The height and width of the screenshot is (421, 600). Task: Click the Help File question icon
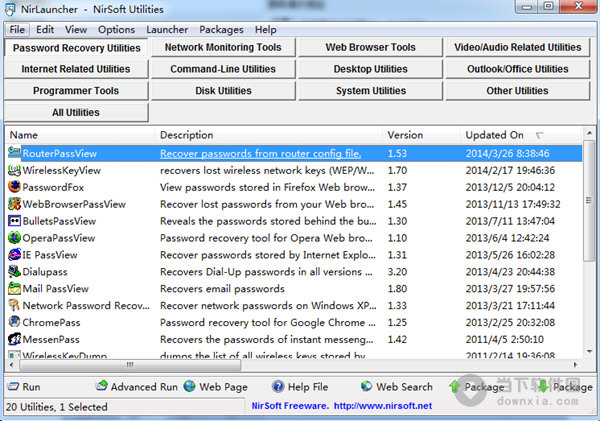point(278,387)
